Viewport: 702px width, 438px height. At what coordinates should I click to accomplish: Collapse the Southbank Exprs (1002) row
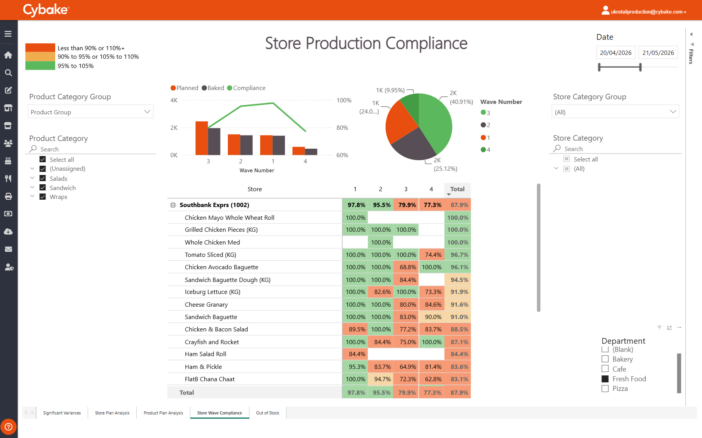coord(173,205)
